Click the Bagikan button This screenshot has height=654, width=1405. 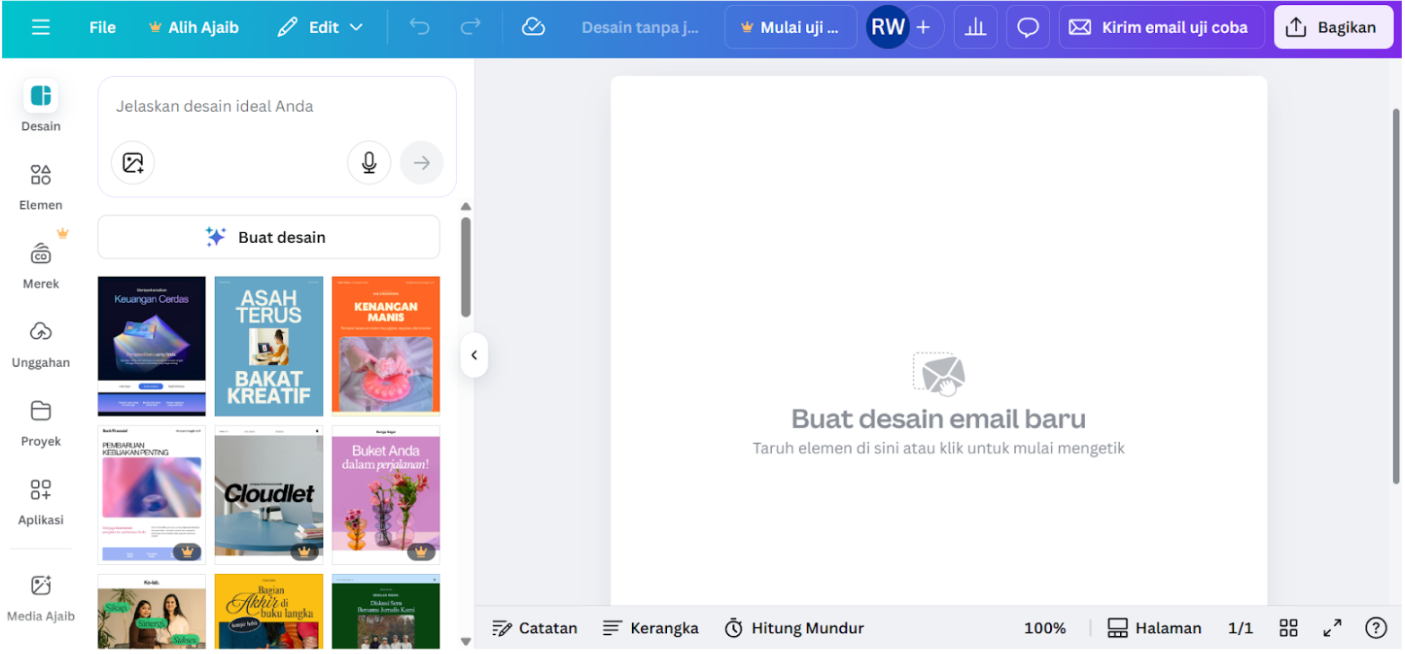(x=1333, y=27)
